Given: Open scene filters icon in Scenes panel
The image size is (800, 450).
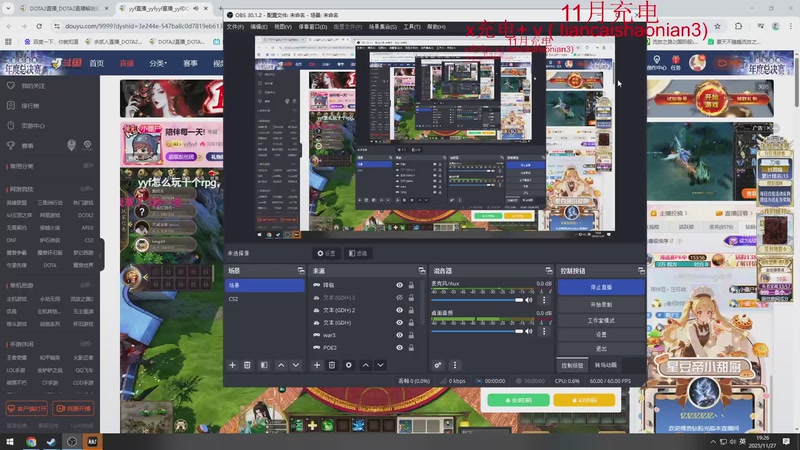Looking at the screenshot, I should pos(264,365).
